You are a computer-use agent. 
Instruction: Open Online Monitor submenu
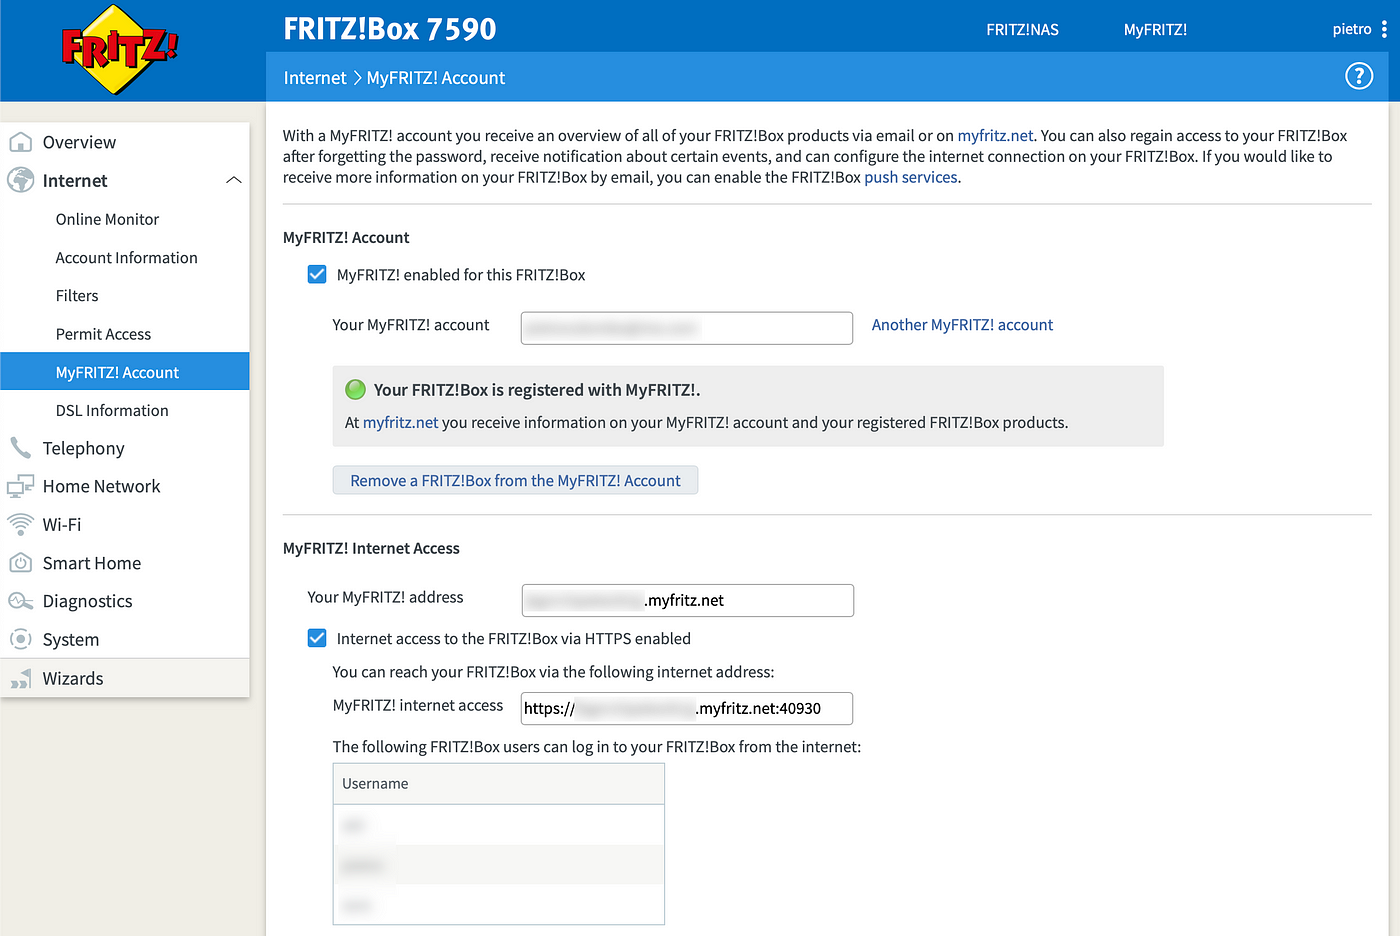[107, 219]
